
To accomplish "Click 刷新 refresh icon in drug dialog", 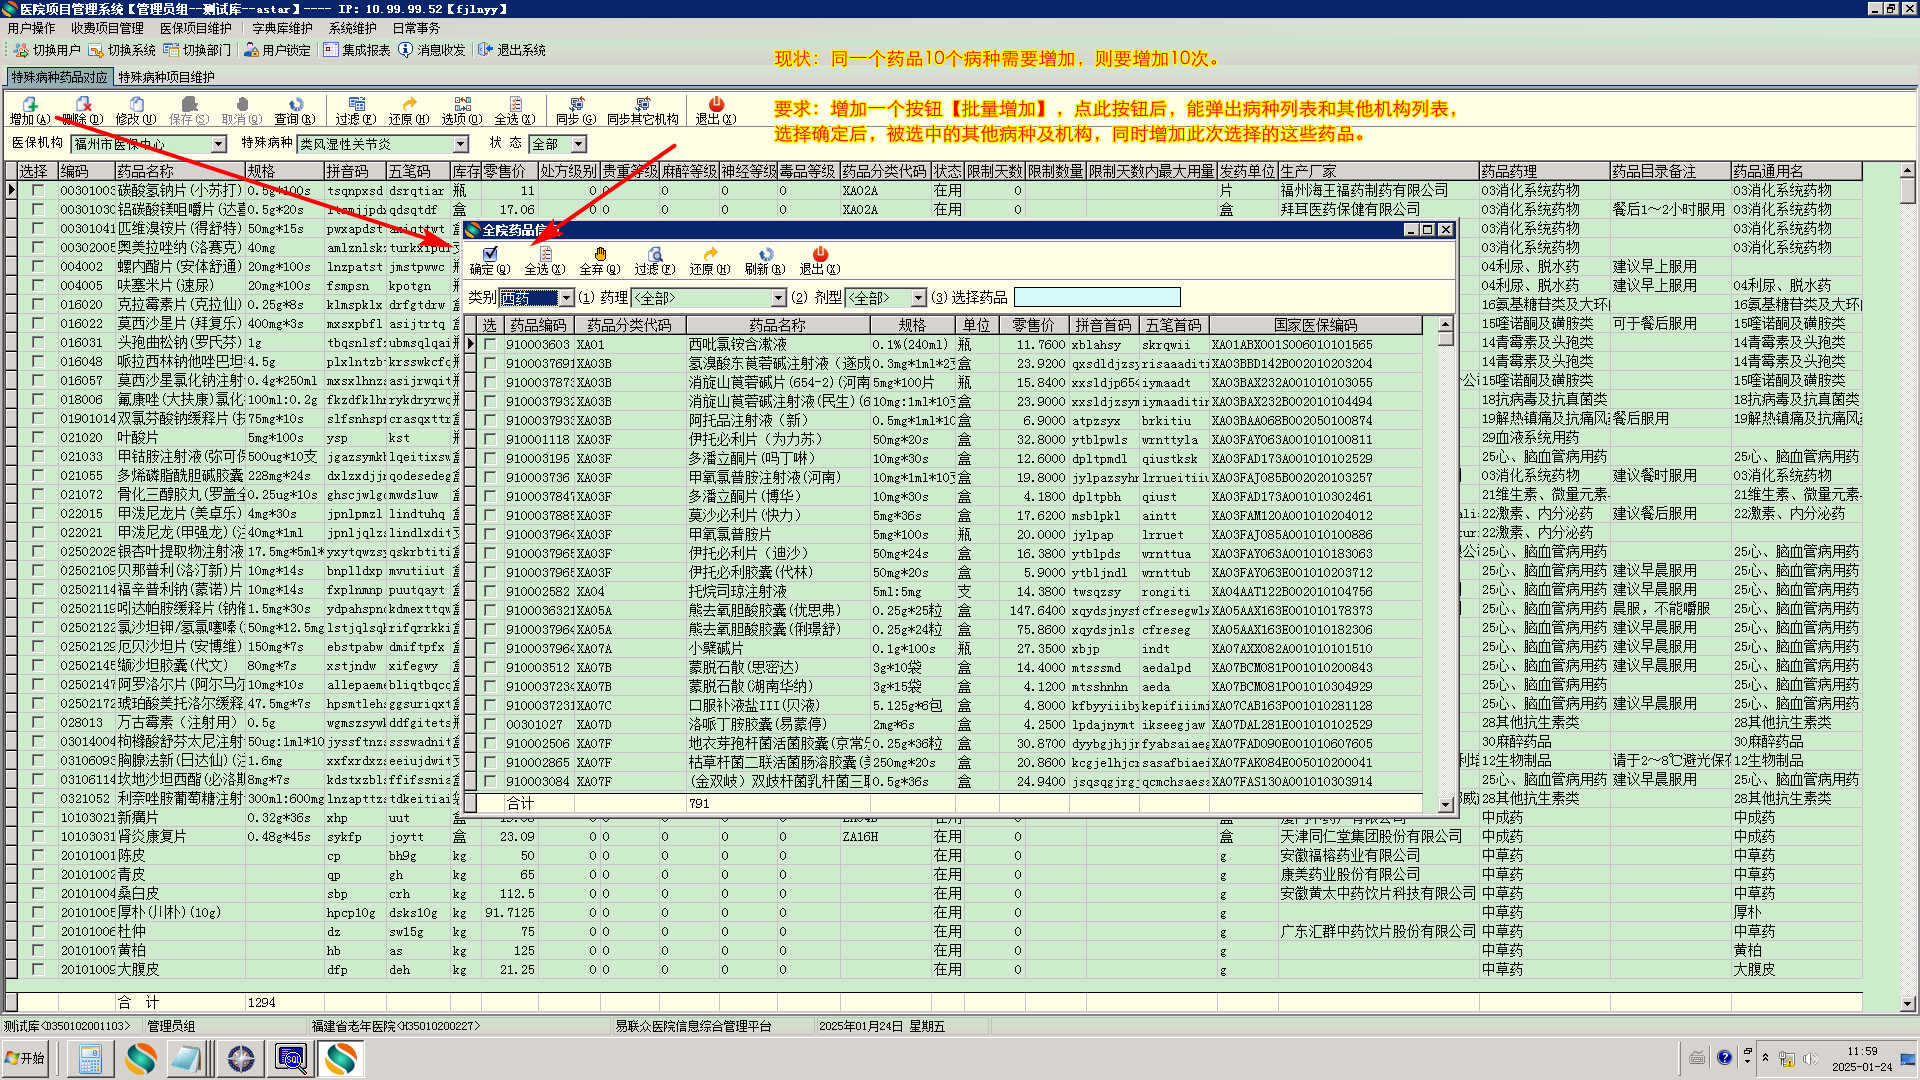I will pyautogui.click(x=765, y=260).
